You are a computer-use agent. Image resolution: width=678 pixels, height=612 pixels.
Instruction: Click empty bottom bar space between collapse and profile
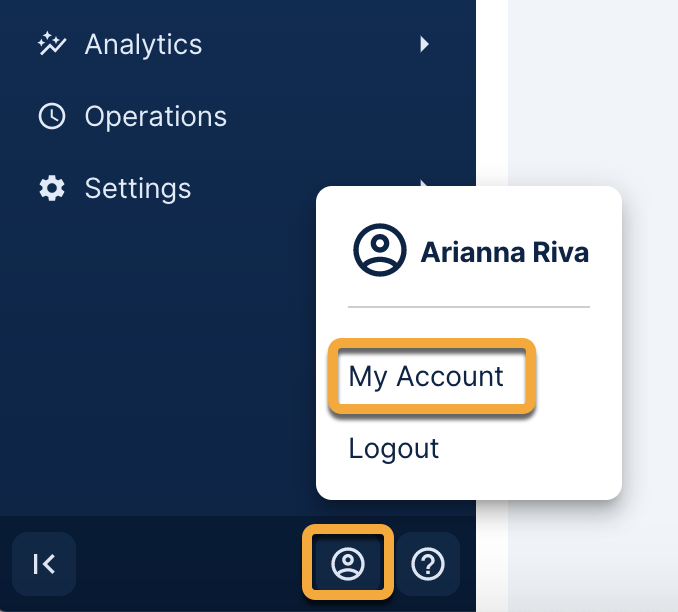(x=190, y=564)
